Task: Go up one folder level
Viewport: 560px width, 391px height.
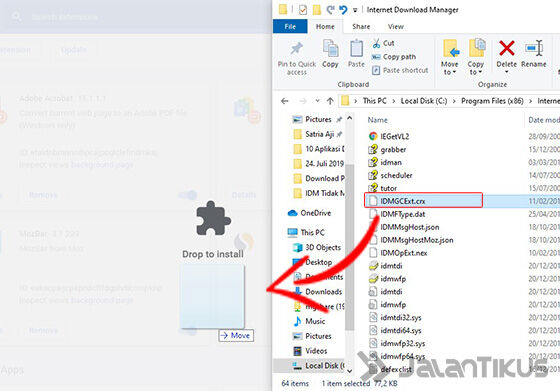Action: tap(330, 101)
